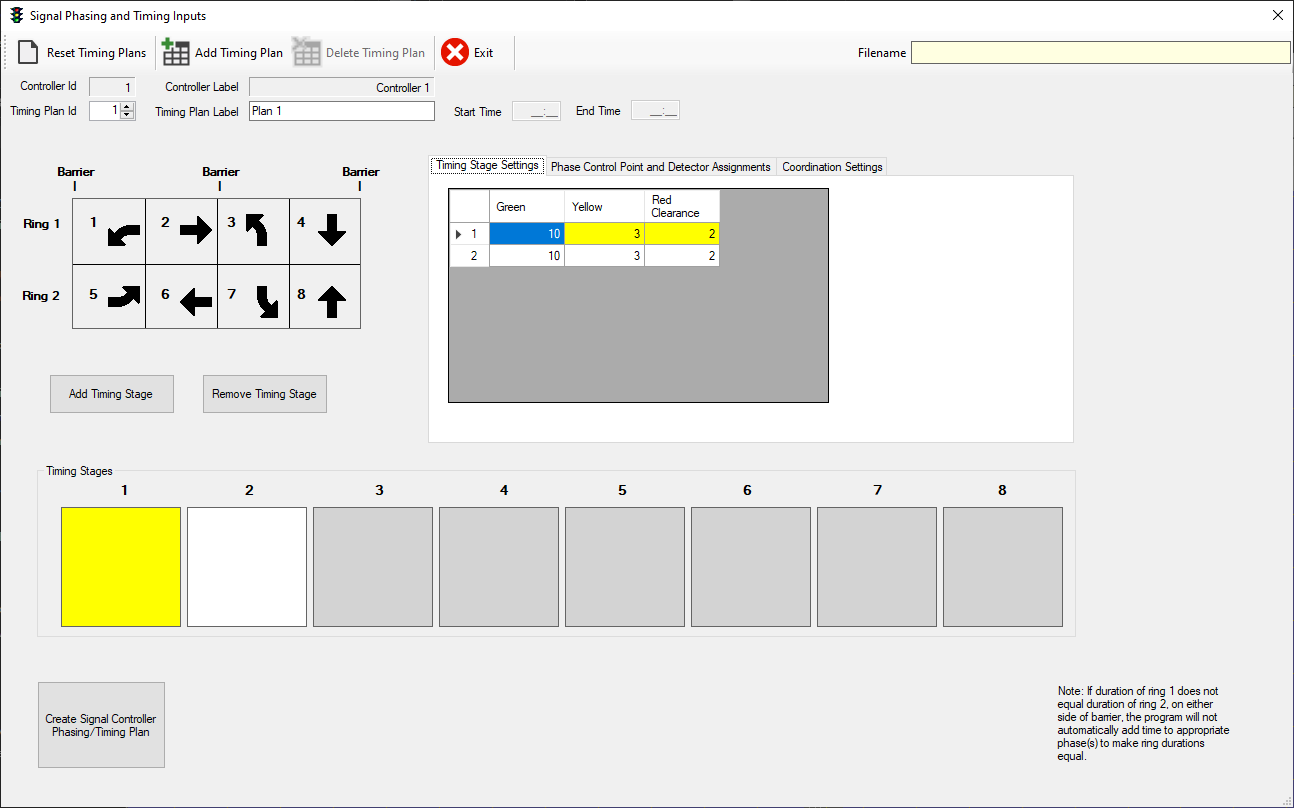Select the gray timing stage 8 box
Screen dimensions: 1294x808
pyautogui.click(x=1003, y=567)
